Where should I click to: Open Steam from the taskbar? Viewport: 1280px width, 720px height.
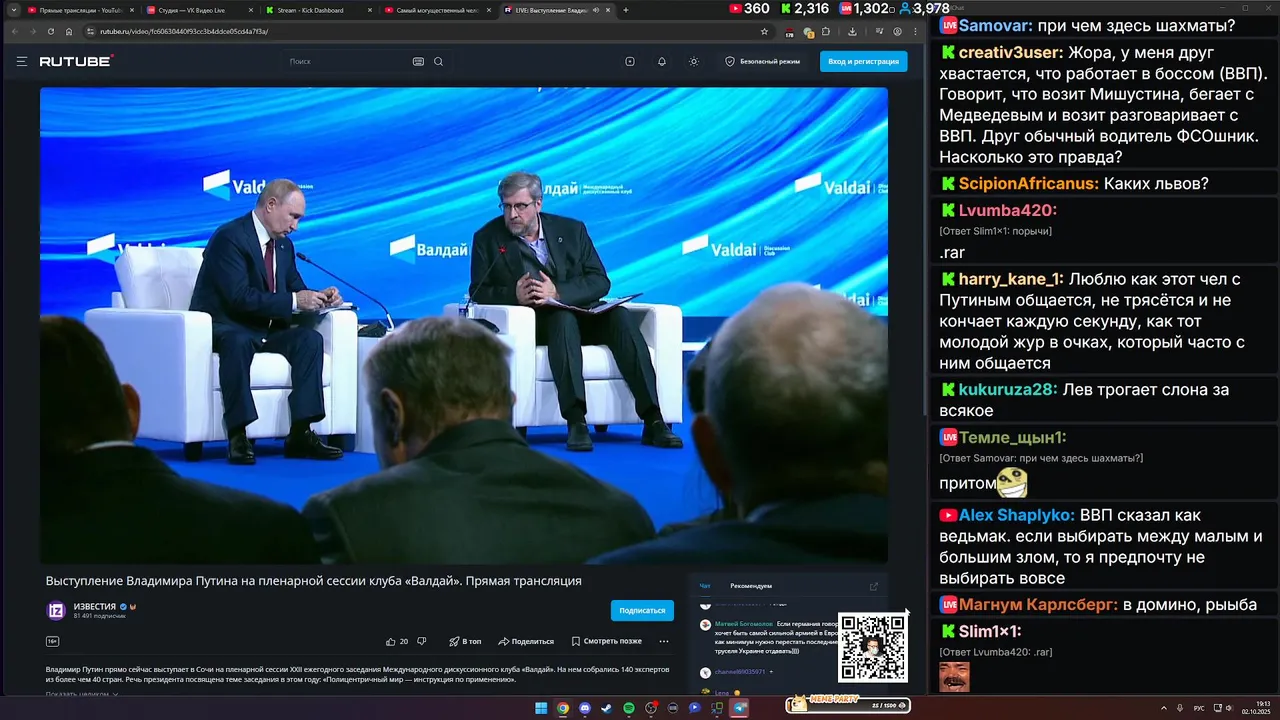(x=607, y=708)
